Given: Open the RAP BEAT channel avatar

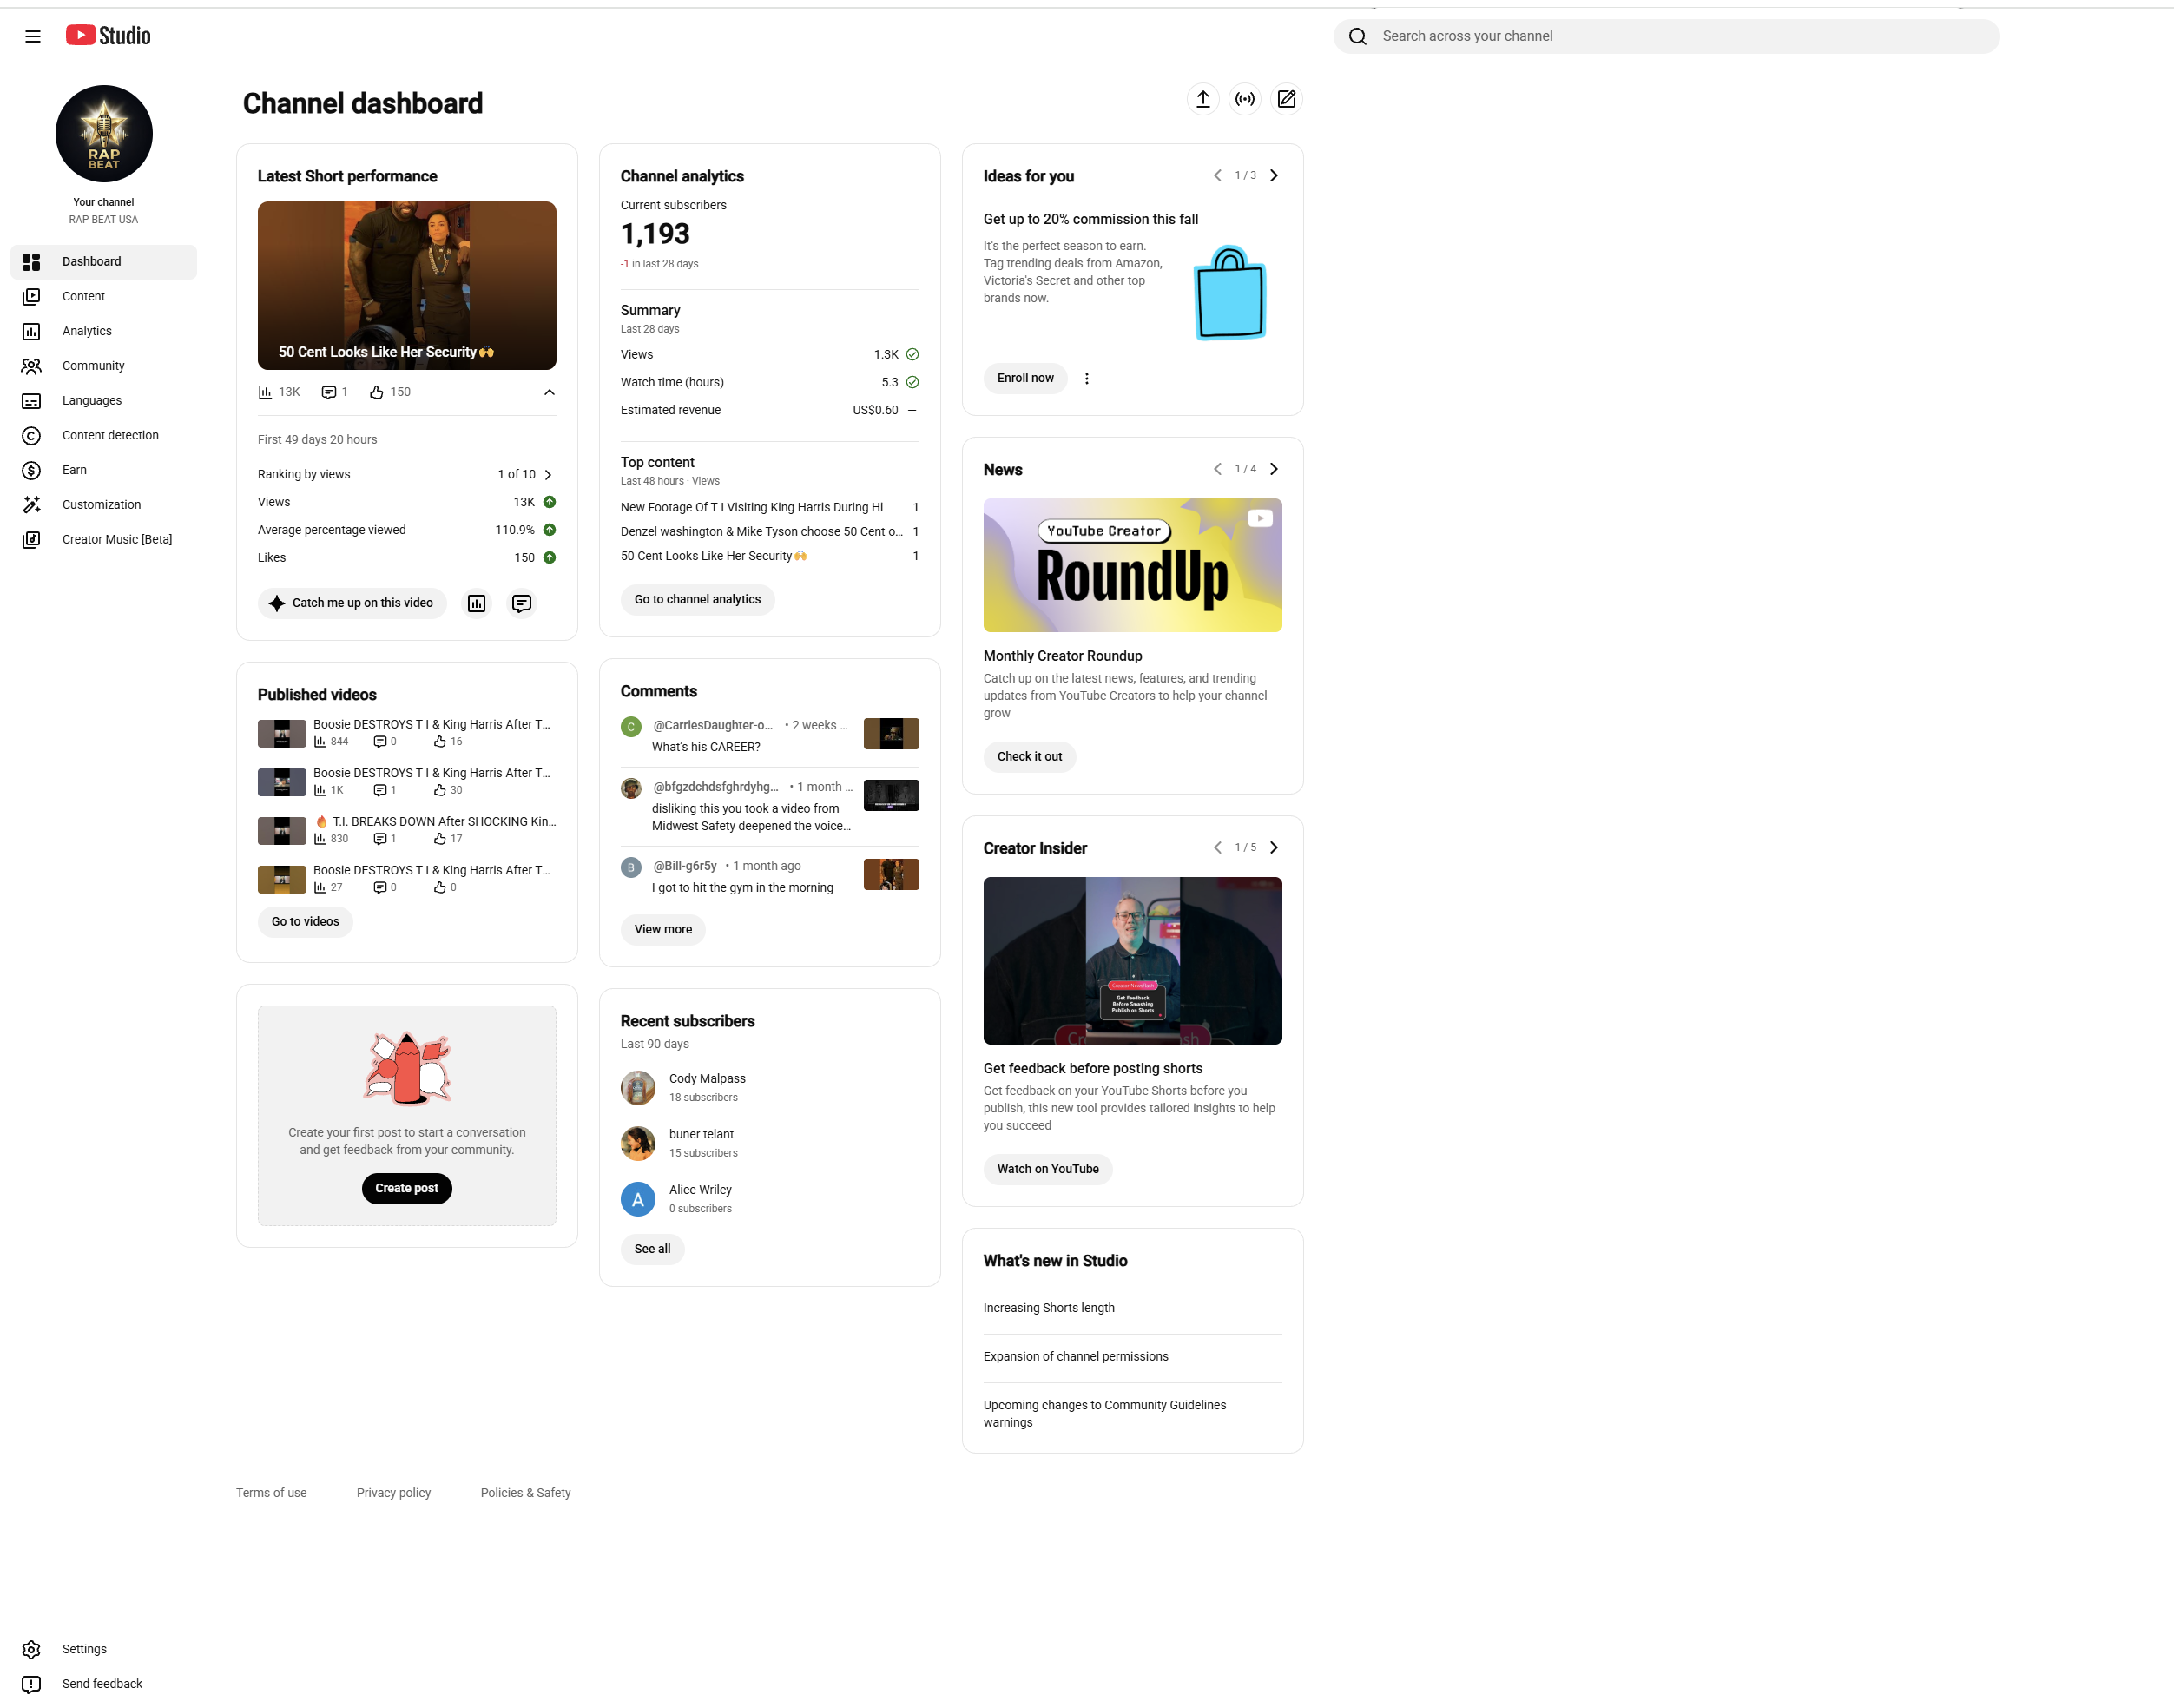Looking at the screenshot, I should tap(104, 134).
